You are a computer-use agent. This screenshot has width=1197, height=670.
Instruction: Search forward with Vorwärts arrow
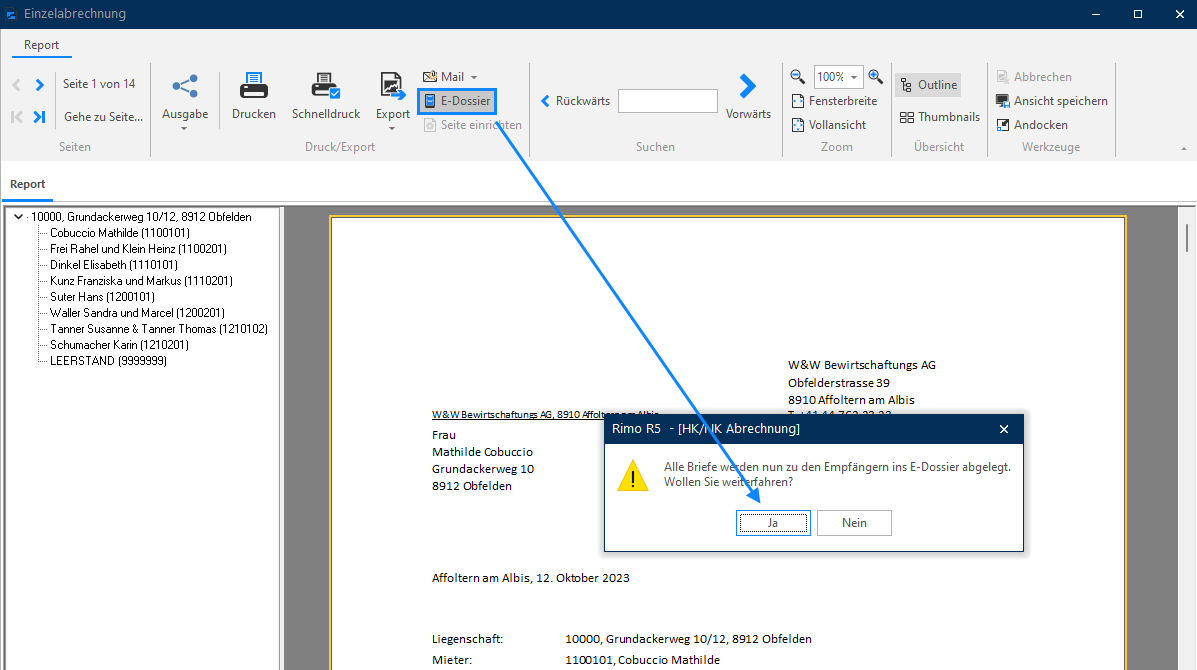pyautogui.click(x=747, y=86)
